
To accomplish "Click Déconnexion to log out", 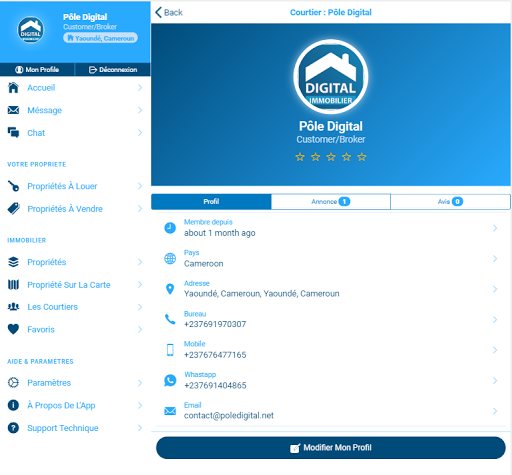I will tap(113, 69).
